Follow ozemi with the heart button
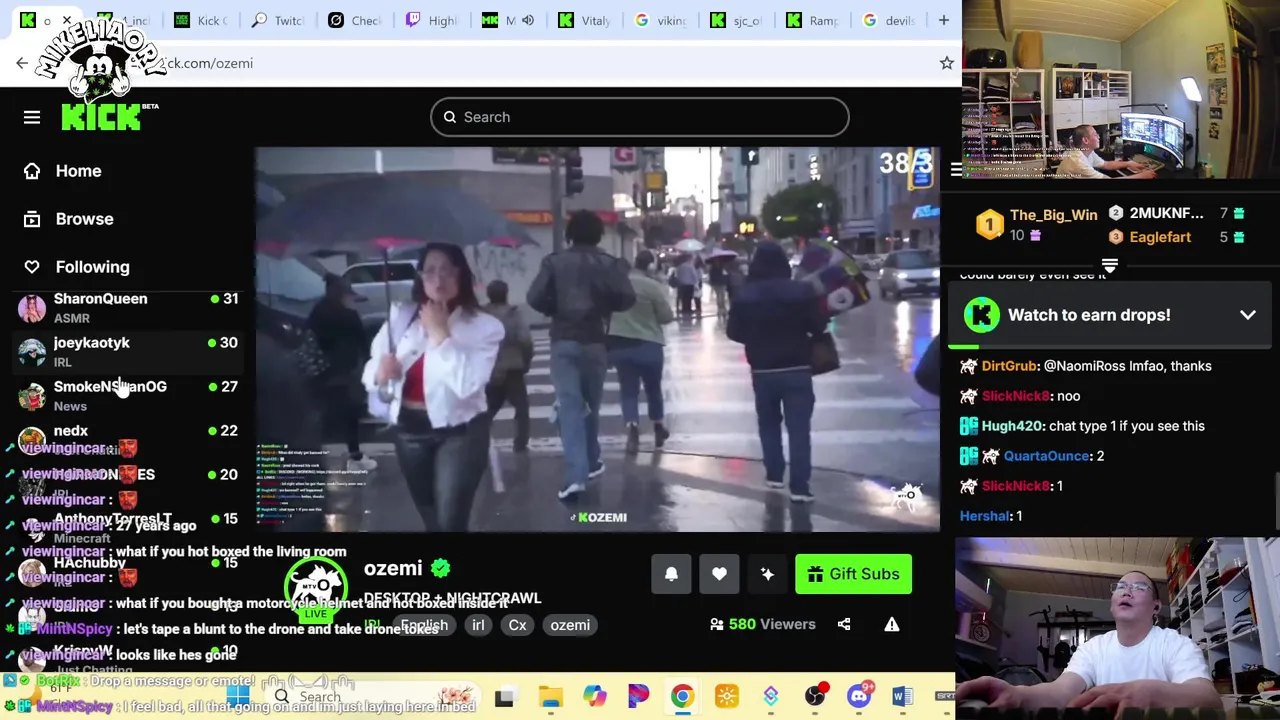Viewport: 1280px width, 720px height. (x=719, y=574)
